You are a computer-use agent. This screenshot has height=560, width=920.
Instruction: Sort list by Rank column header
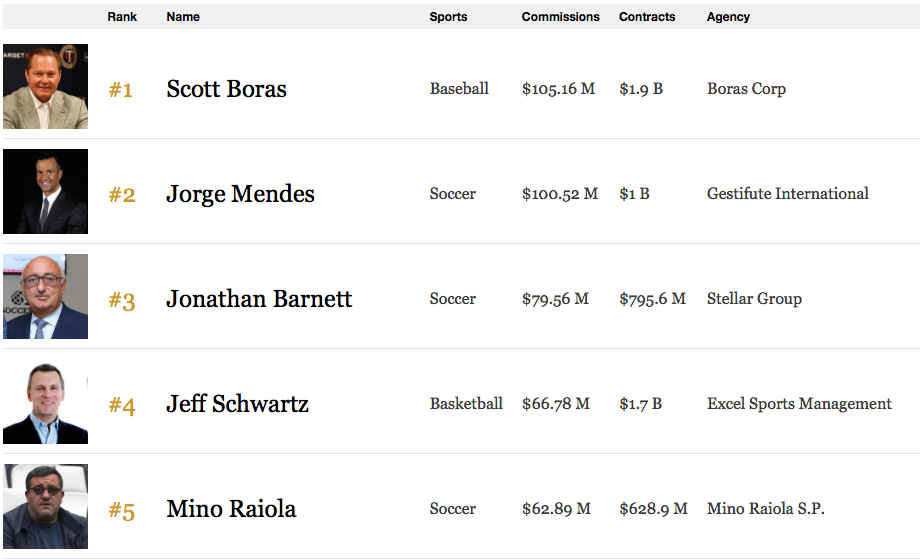coord(122,17)
